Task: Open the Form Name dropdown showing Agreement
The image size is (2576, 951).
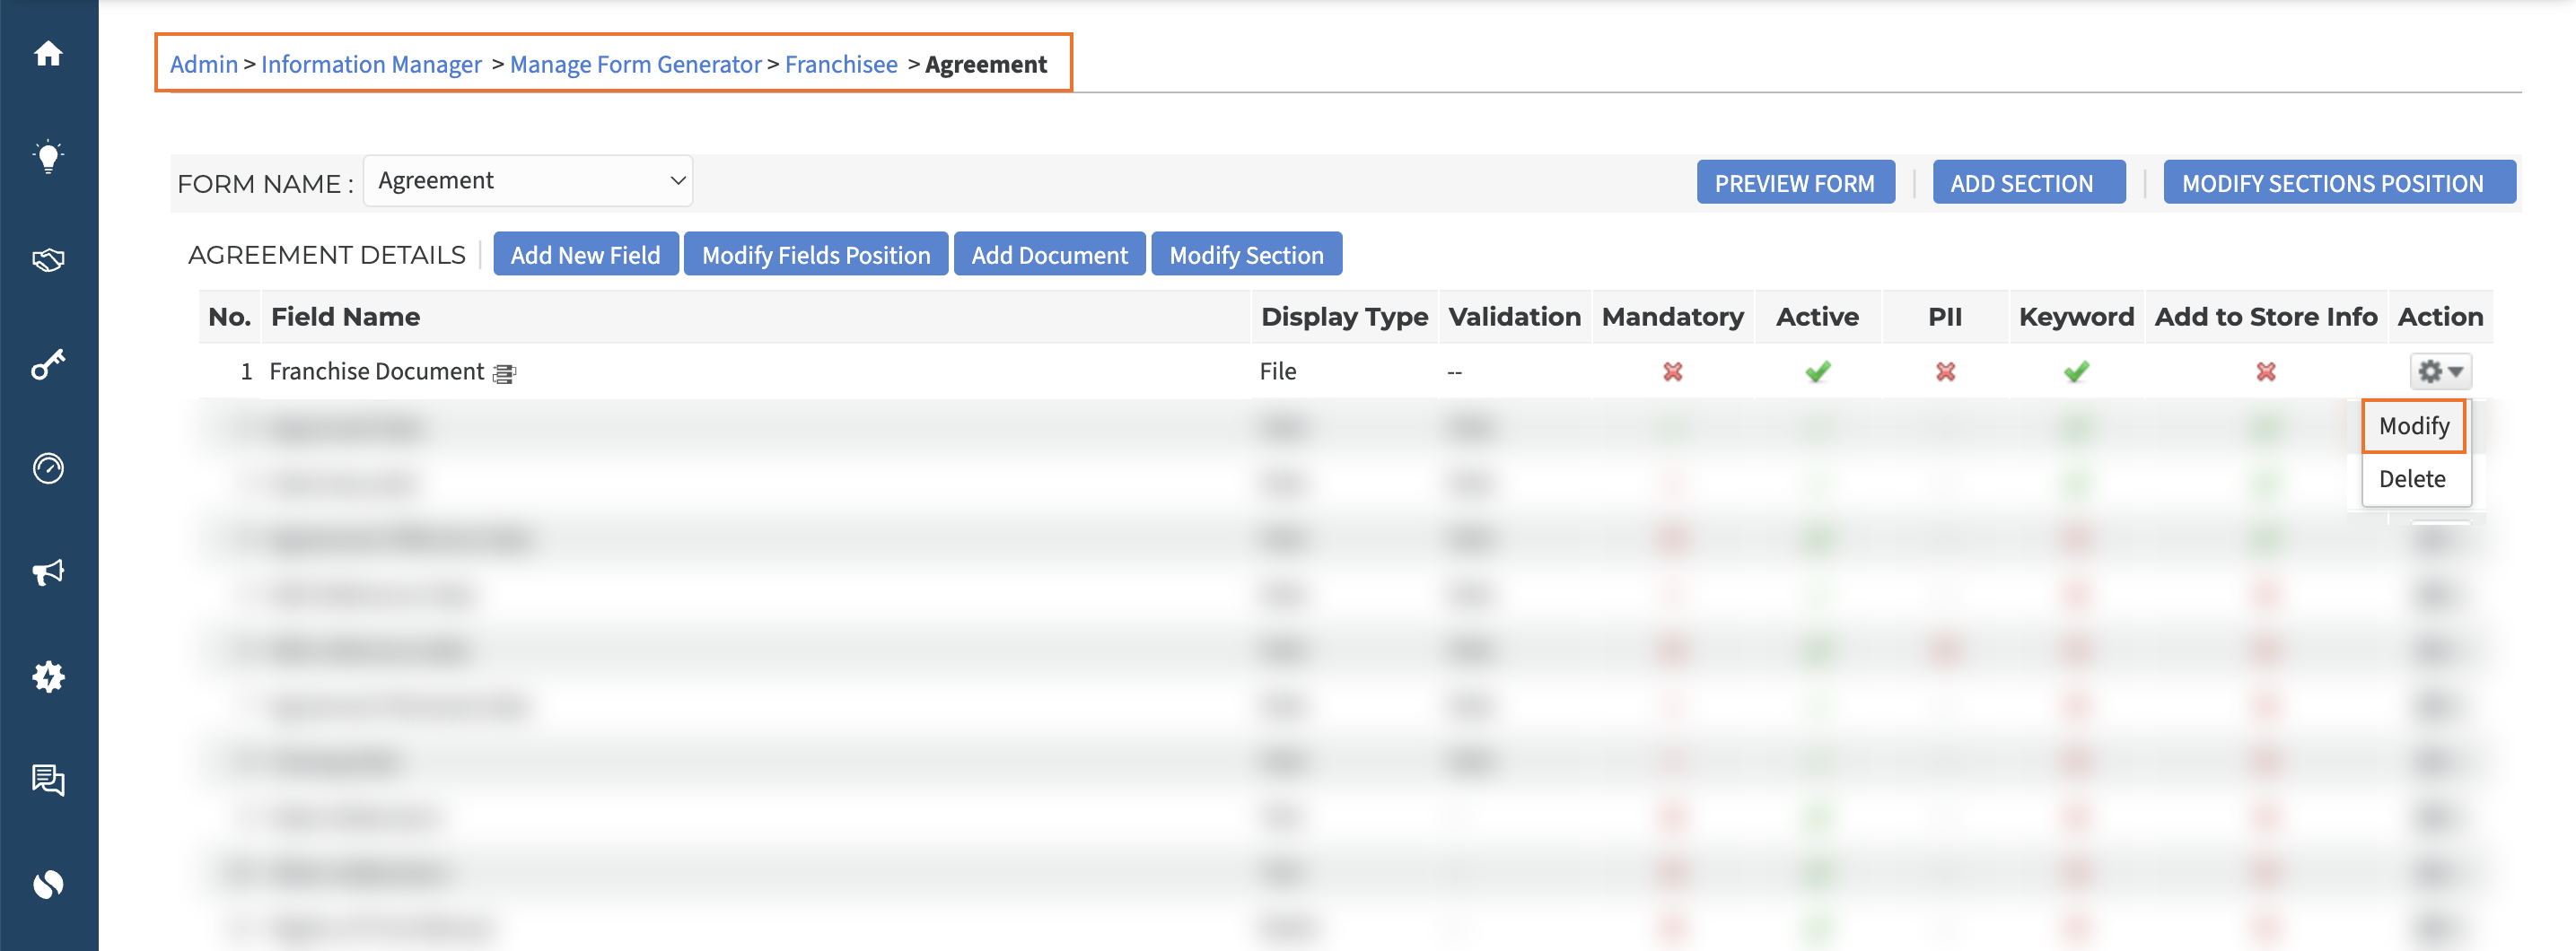Action: coord(527,181)
